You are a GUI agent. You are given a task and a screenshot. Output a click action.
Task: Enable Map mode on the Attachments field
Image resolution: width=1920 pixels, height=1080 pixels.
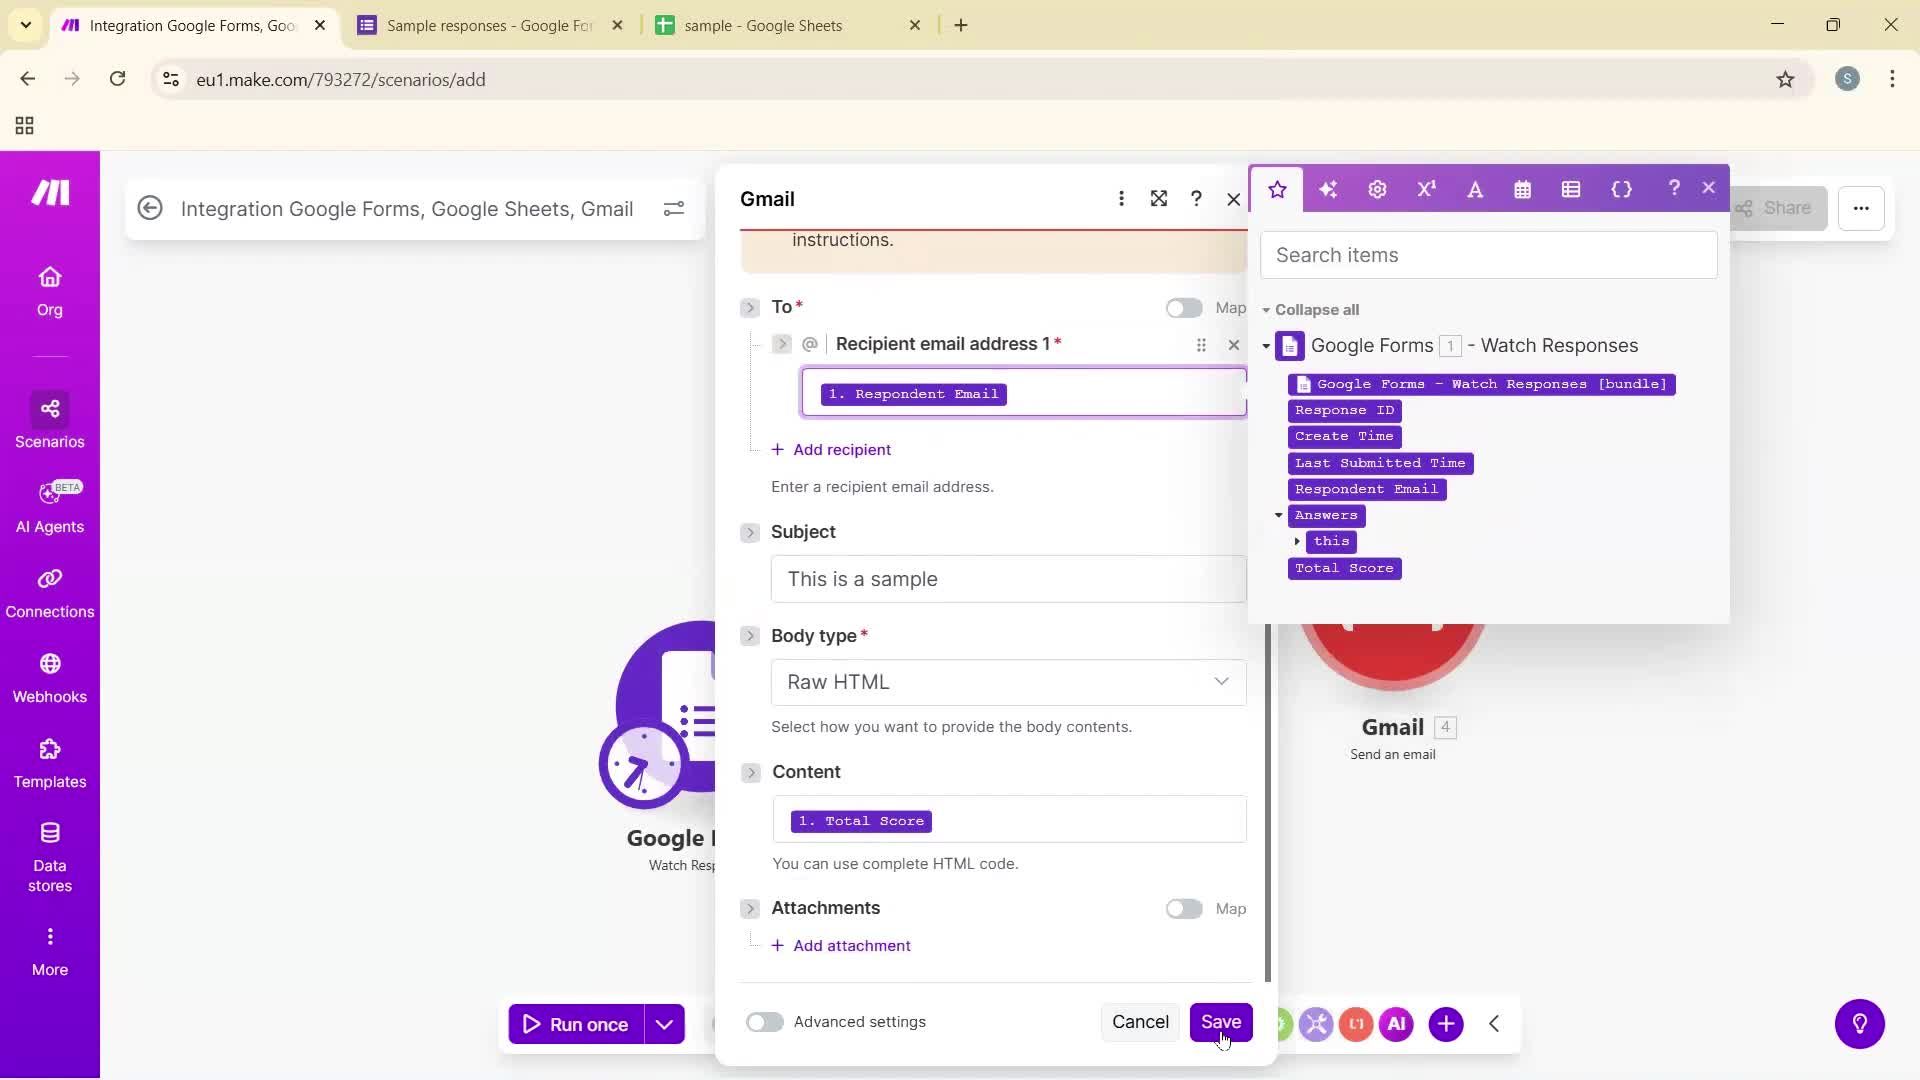tap(1183, 908)
